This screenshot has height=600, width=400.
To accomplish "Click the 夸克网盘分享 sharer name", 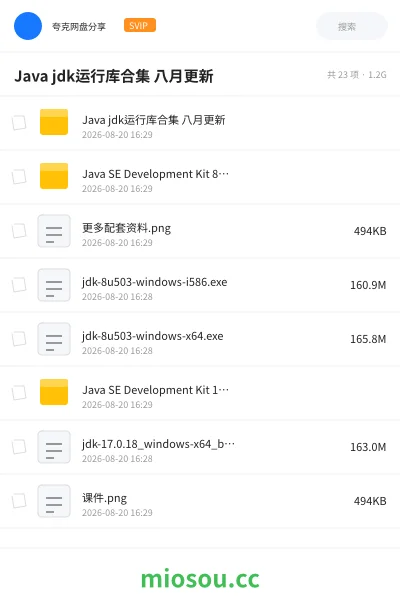I will 79,26.
